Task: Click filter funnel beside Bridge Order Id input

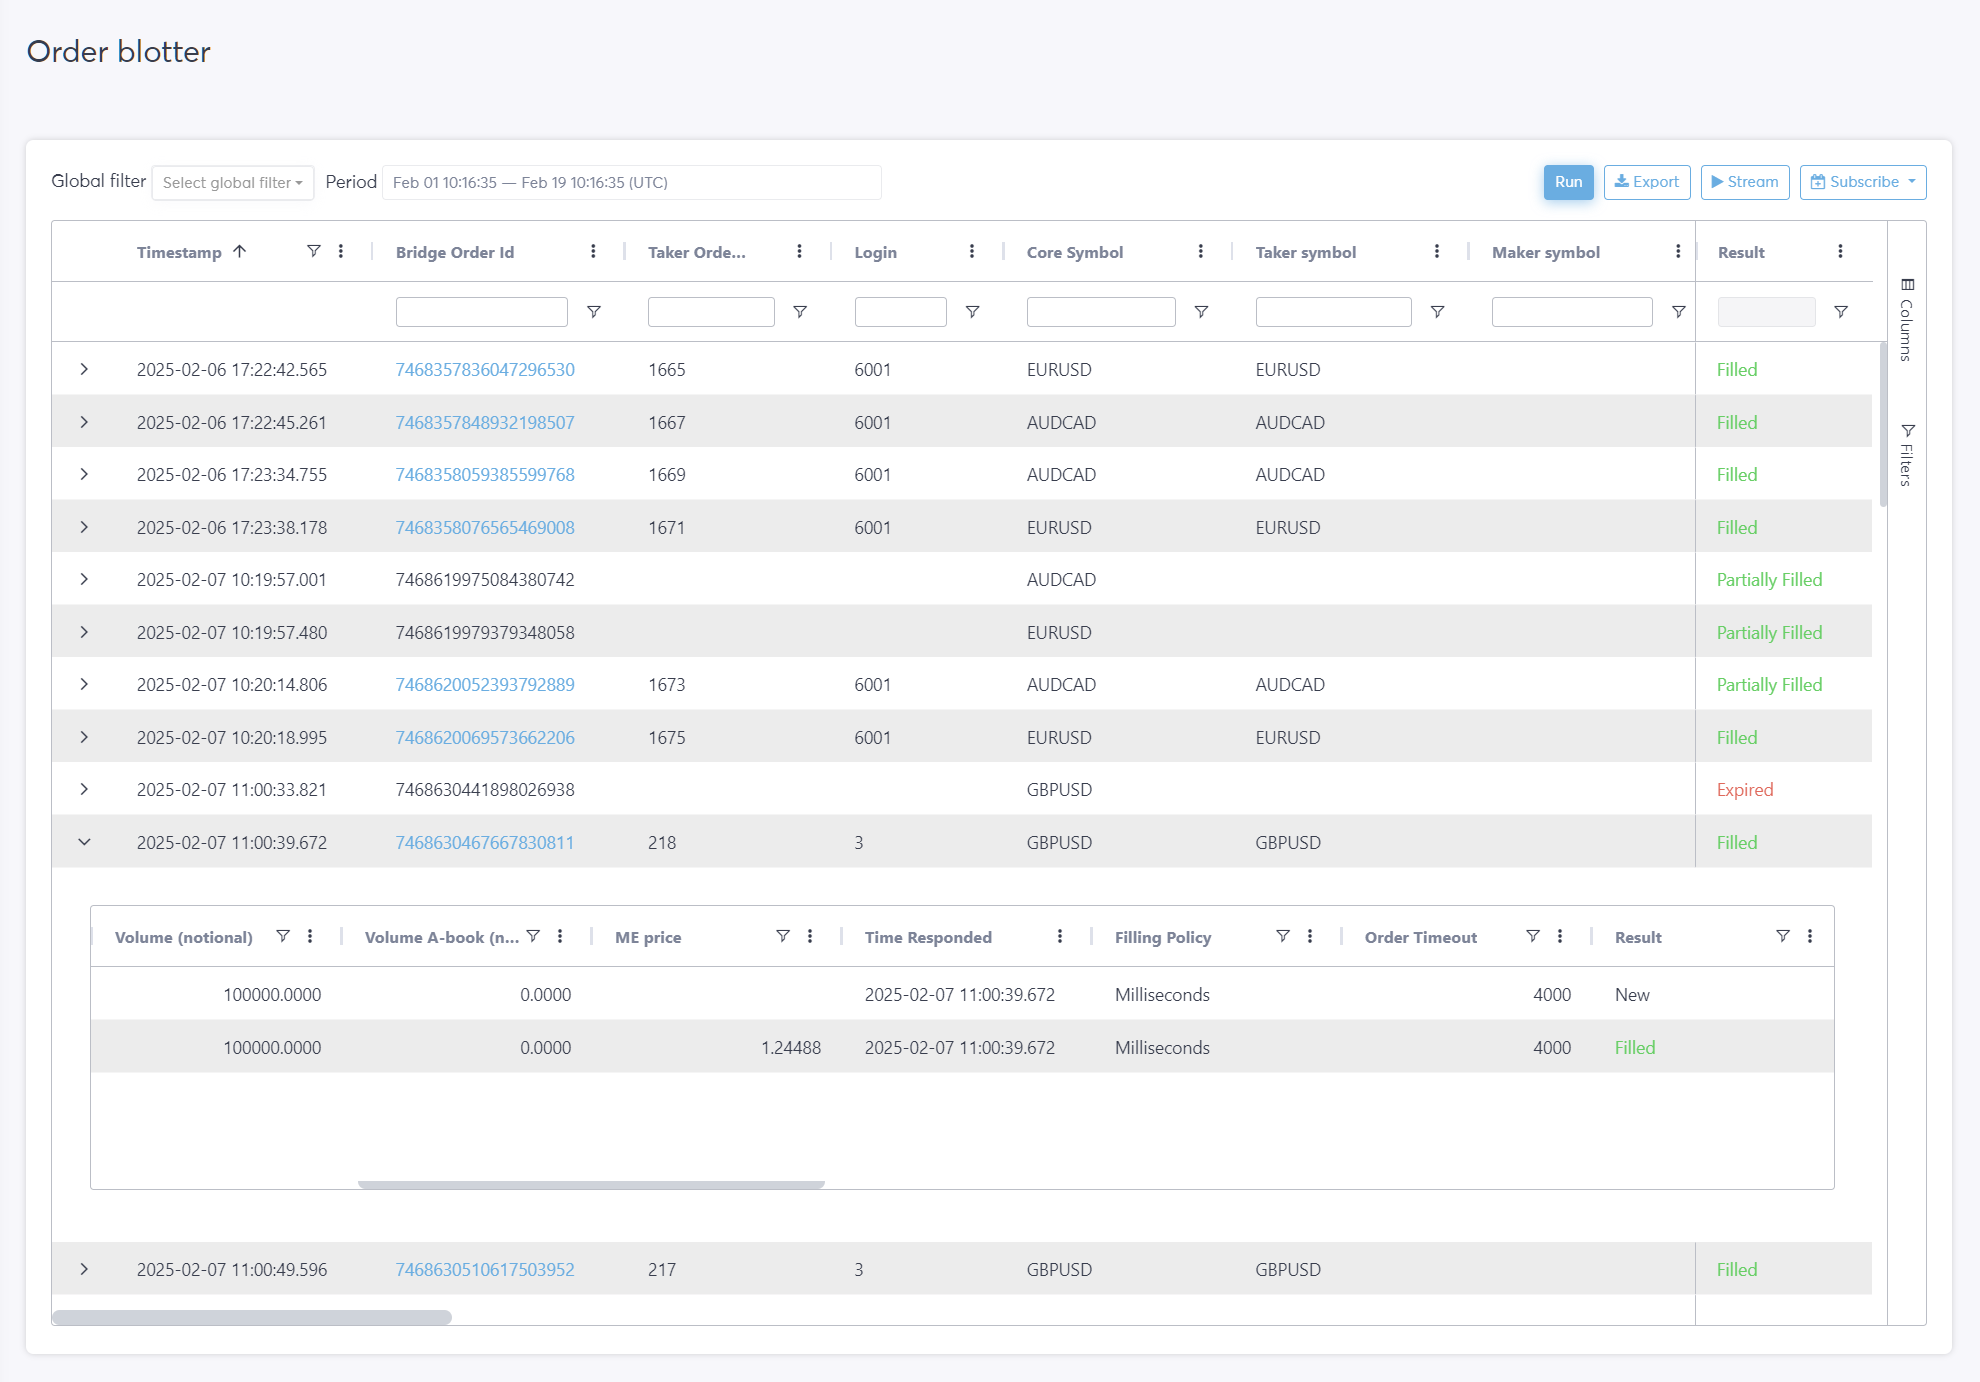Action: pyautogui.click(x=593, y=312)
